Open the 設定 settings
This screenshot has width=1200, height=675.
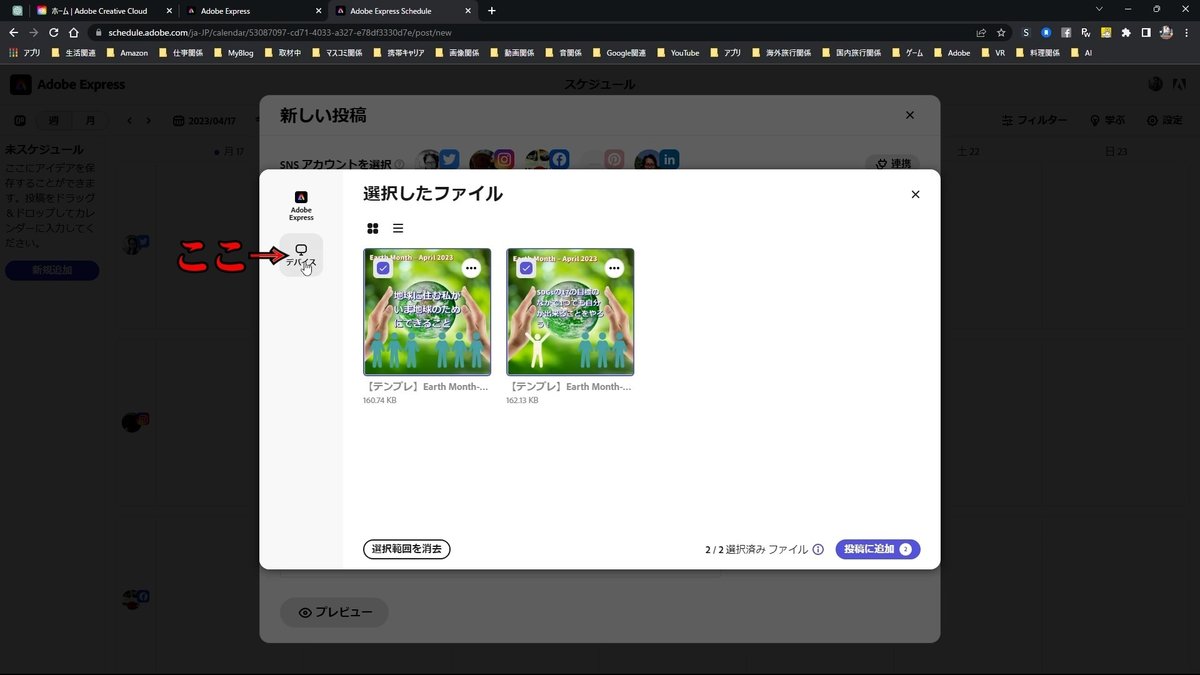tap(1165, 120)
